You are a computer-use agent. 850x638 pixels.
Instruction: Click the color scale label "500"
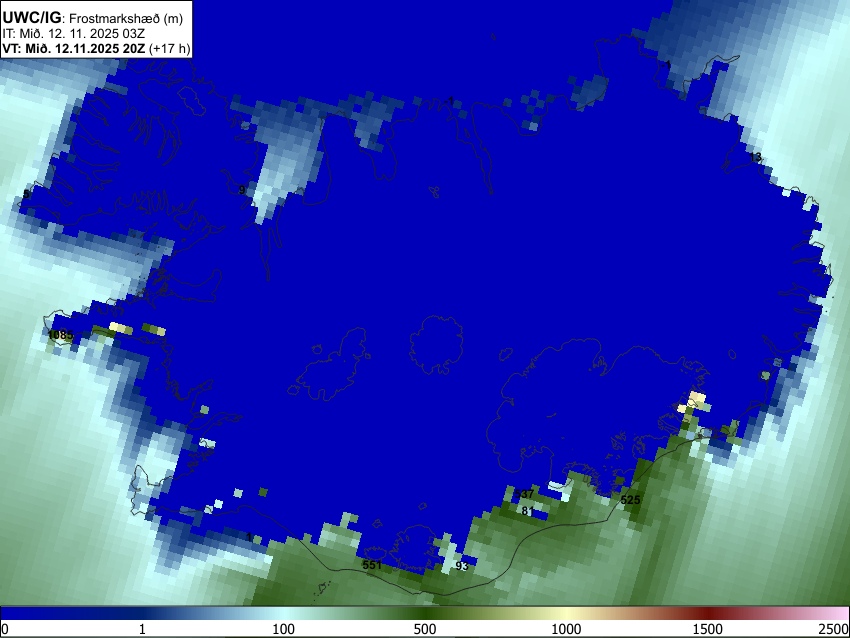(424, 629)
